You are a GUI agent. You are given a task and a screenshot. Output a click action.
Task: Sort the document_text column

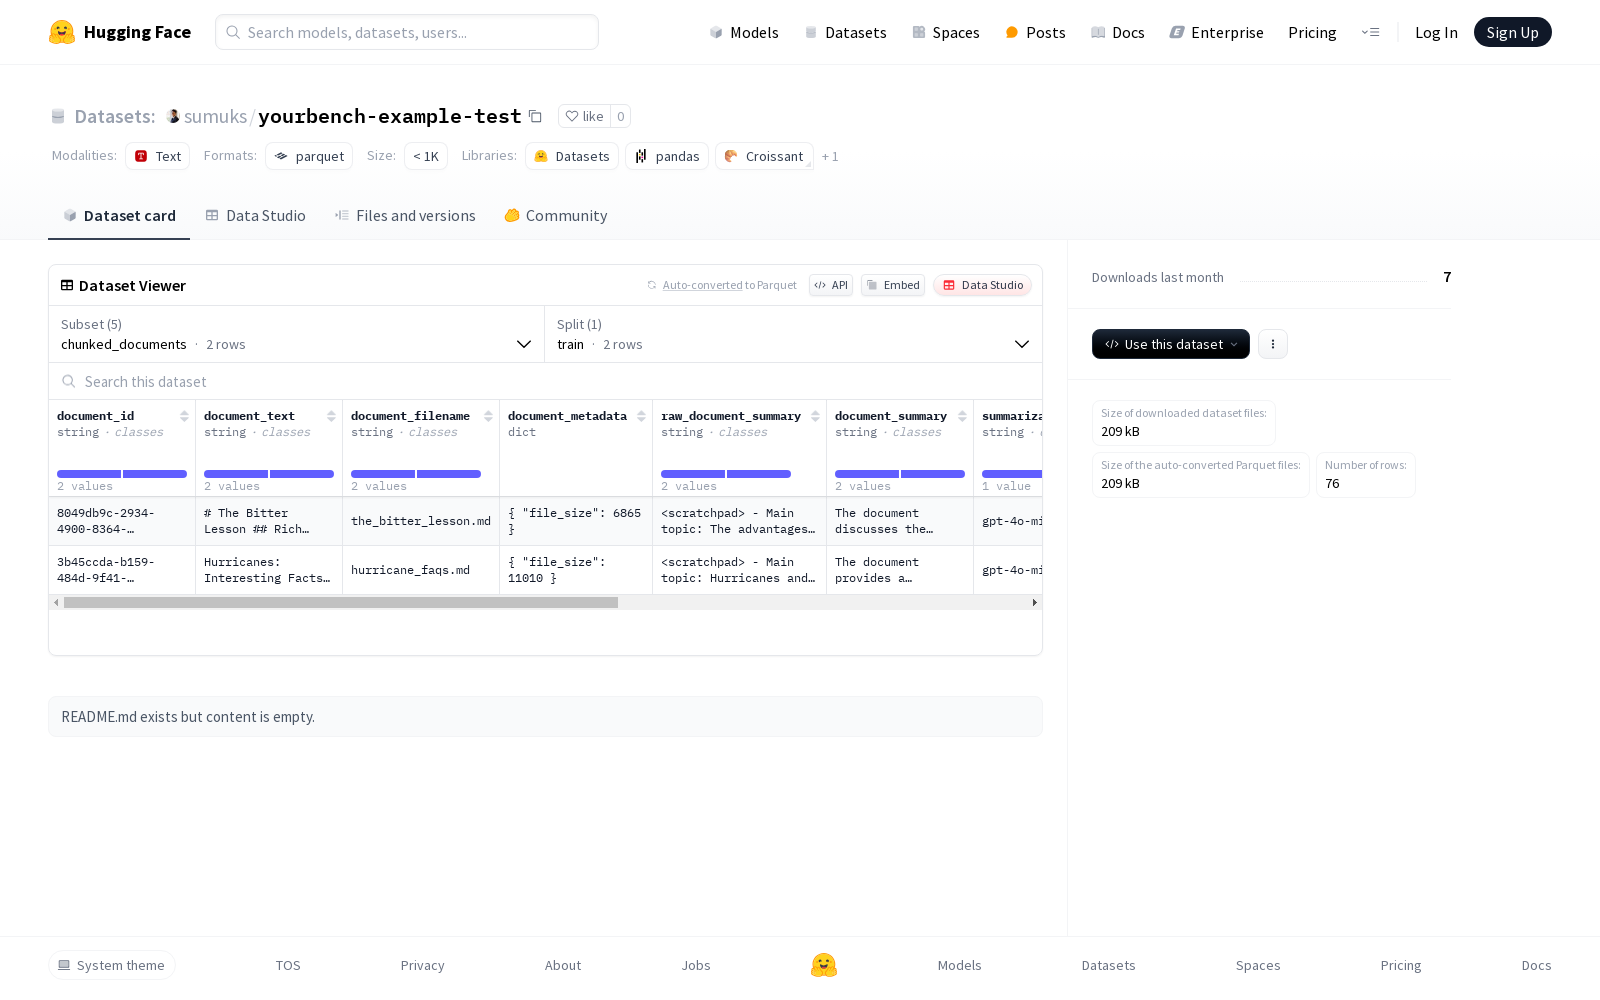pos(331,416)
